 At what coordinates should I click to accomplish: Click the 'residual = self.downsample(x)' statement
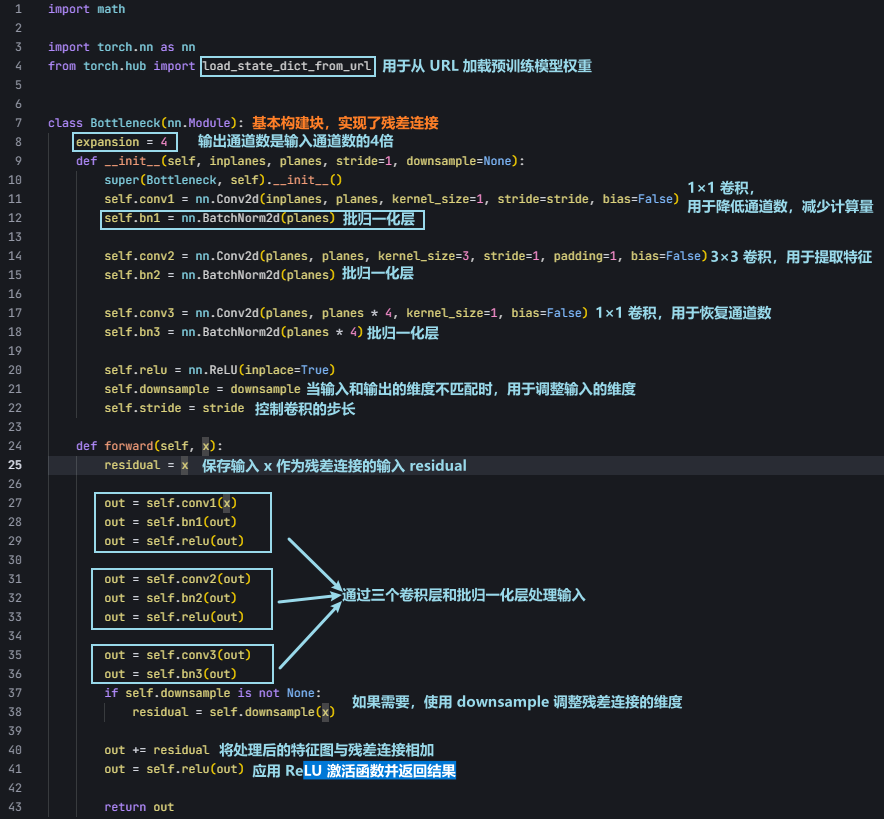[233, 712]
